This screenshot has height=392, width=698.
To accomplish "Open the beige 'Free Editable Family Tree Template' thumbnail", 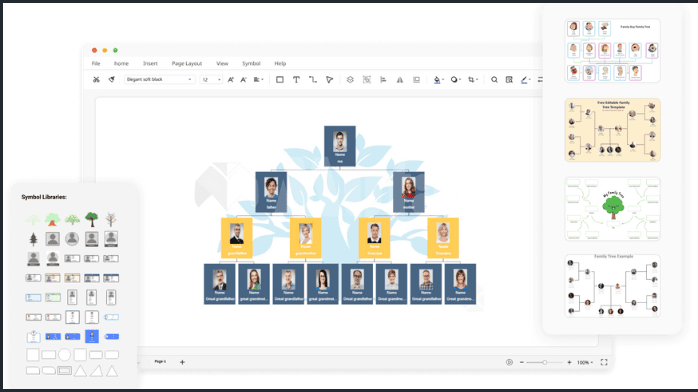I will coord(613,130).
